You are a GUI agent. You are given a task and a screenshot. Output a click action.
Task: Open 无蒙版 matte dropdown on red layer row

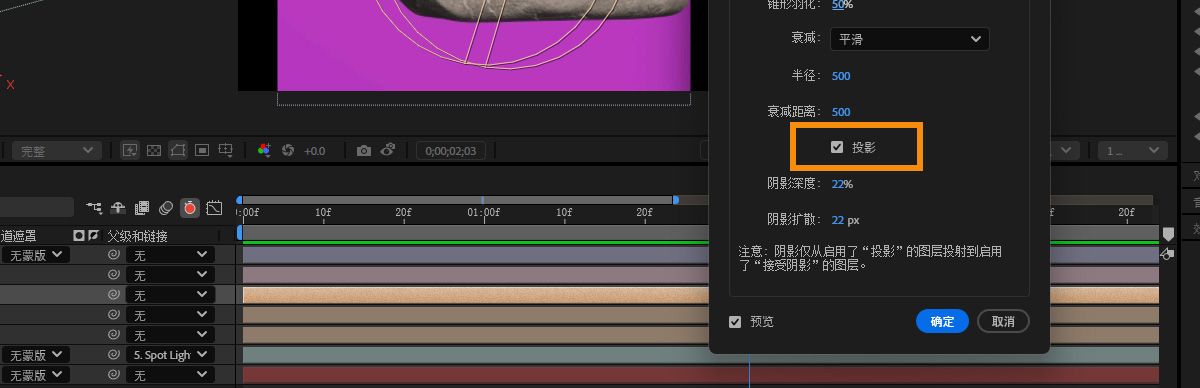[x=35, y=375]
